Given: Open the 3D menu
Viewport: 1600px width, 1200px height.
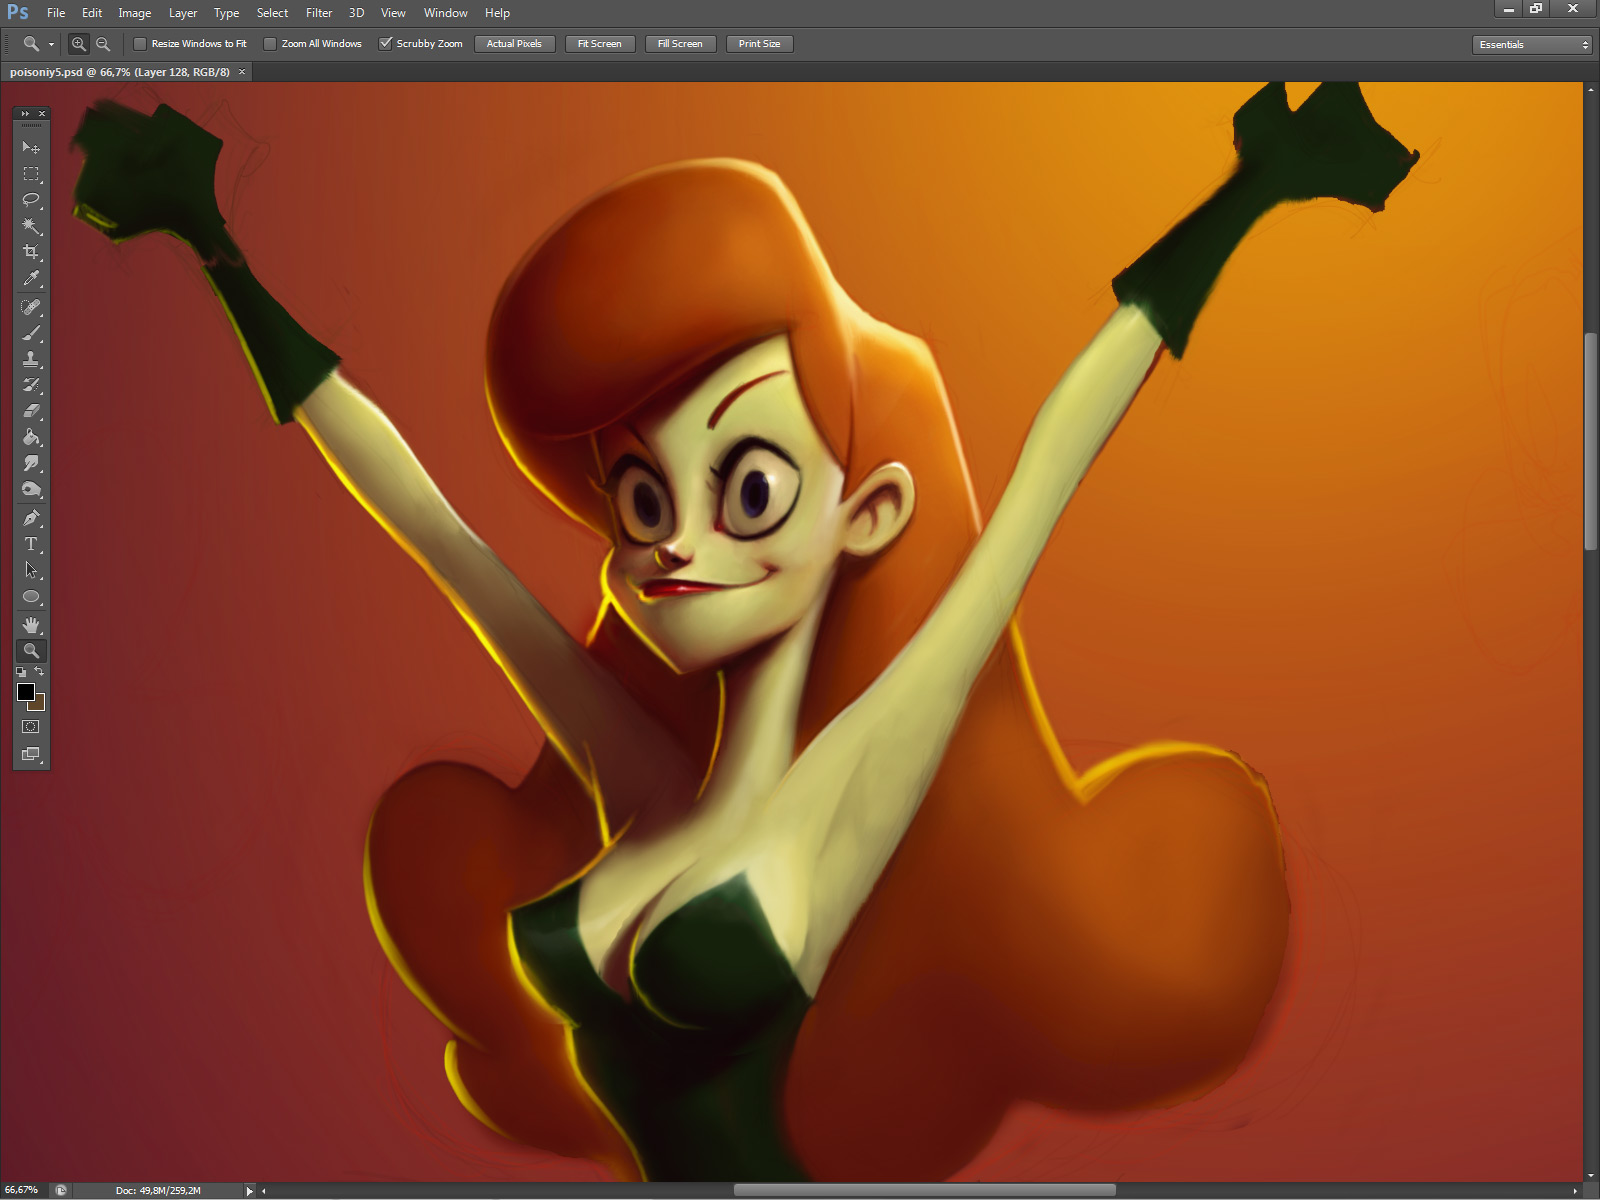Looking at the screenshot, I should coord(356,13).
